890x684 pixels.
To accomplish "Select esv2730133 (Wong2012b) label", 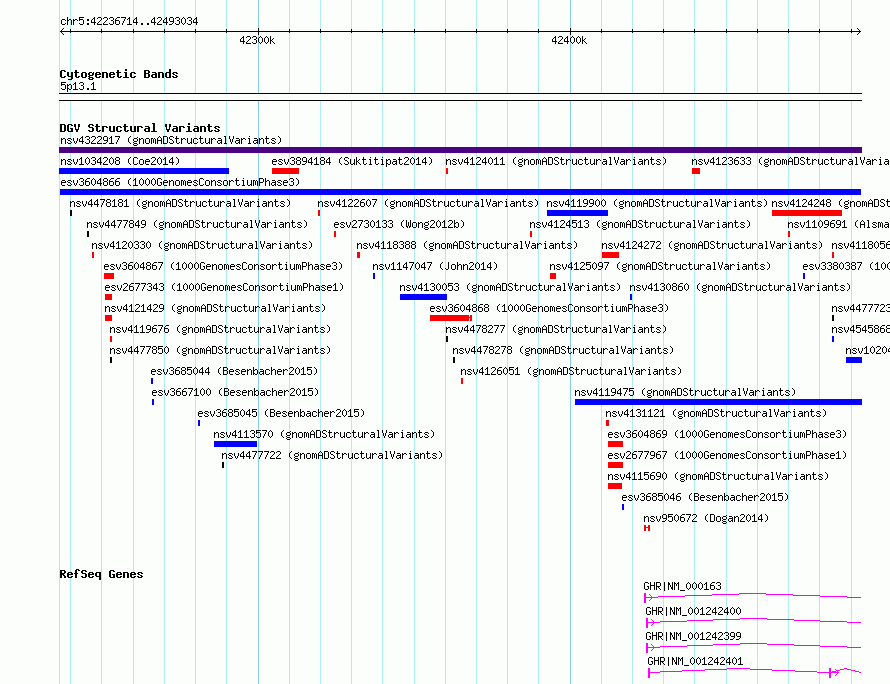I will click(x=399, y=224).
